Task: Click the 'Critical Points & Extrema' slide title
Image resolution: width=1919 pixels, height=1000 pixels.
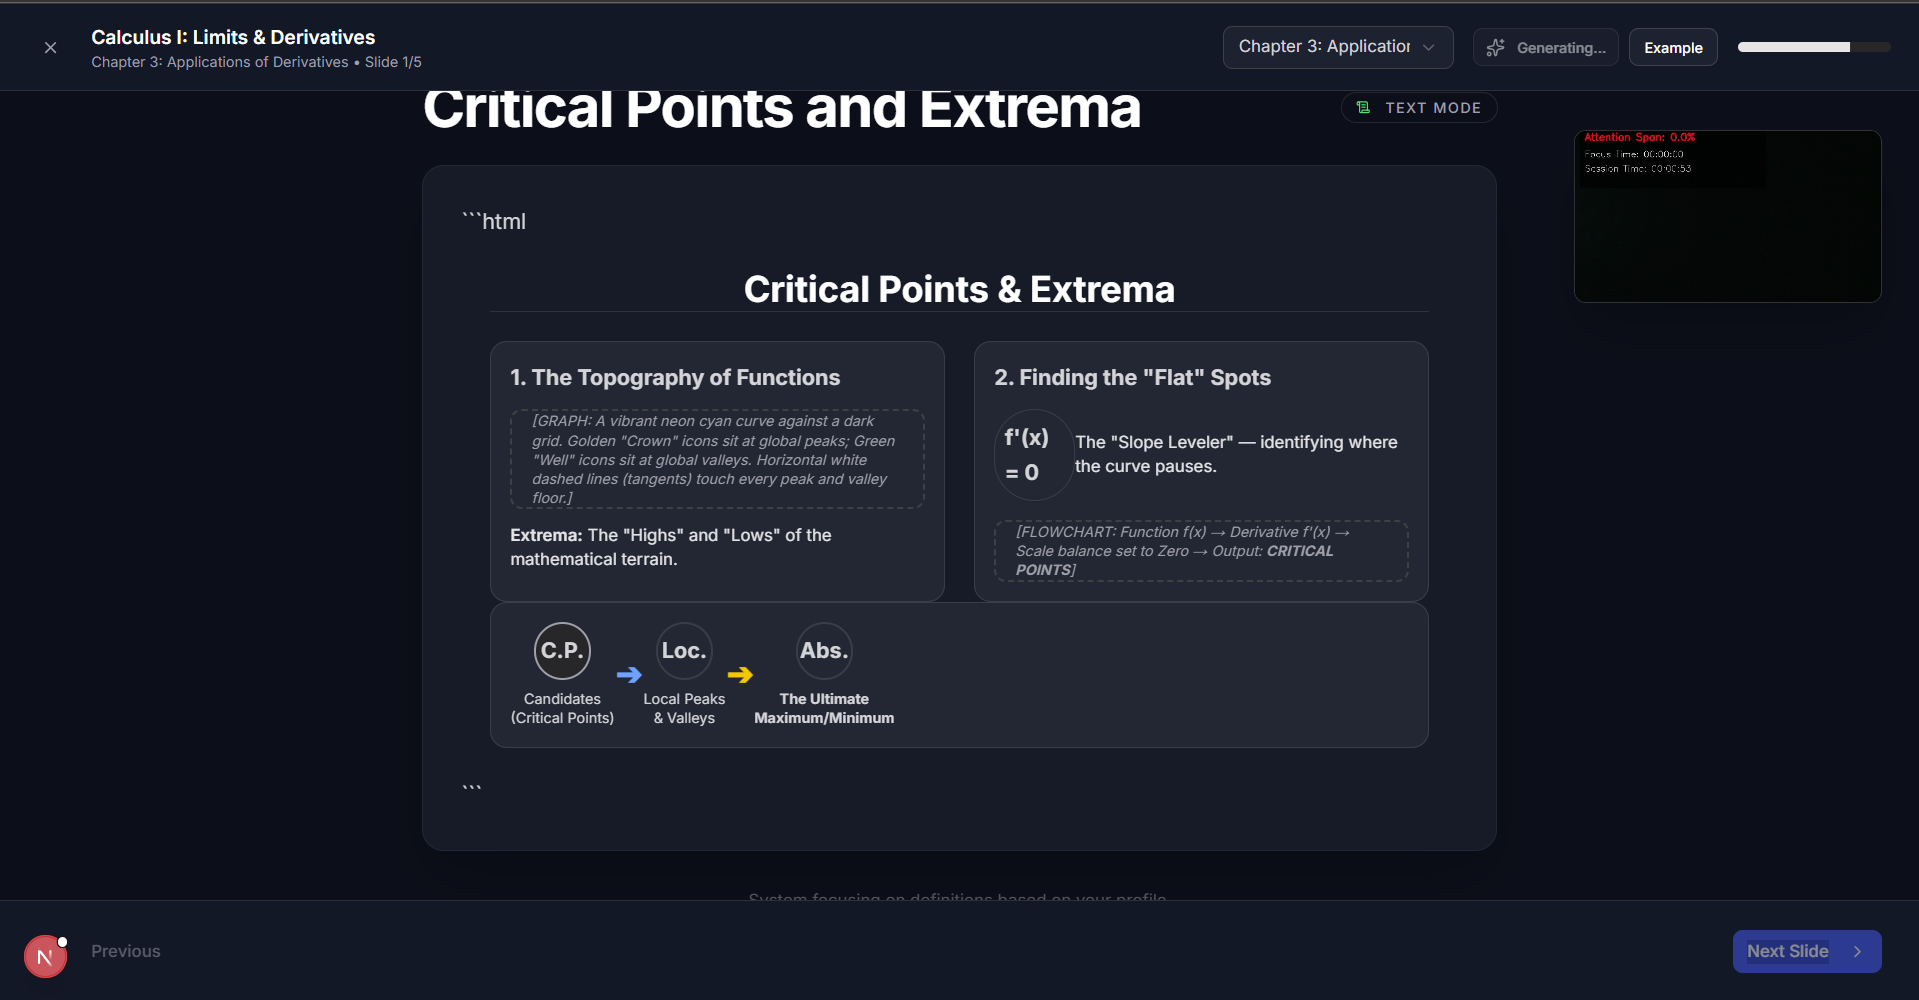Action: [959, 289]
